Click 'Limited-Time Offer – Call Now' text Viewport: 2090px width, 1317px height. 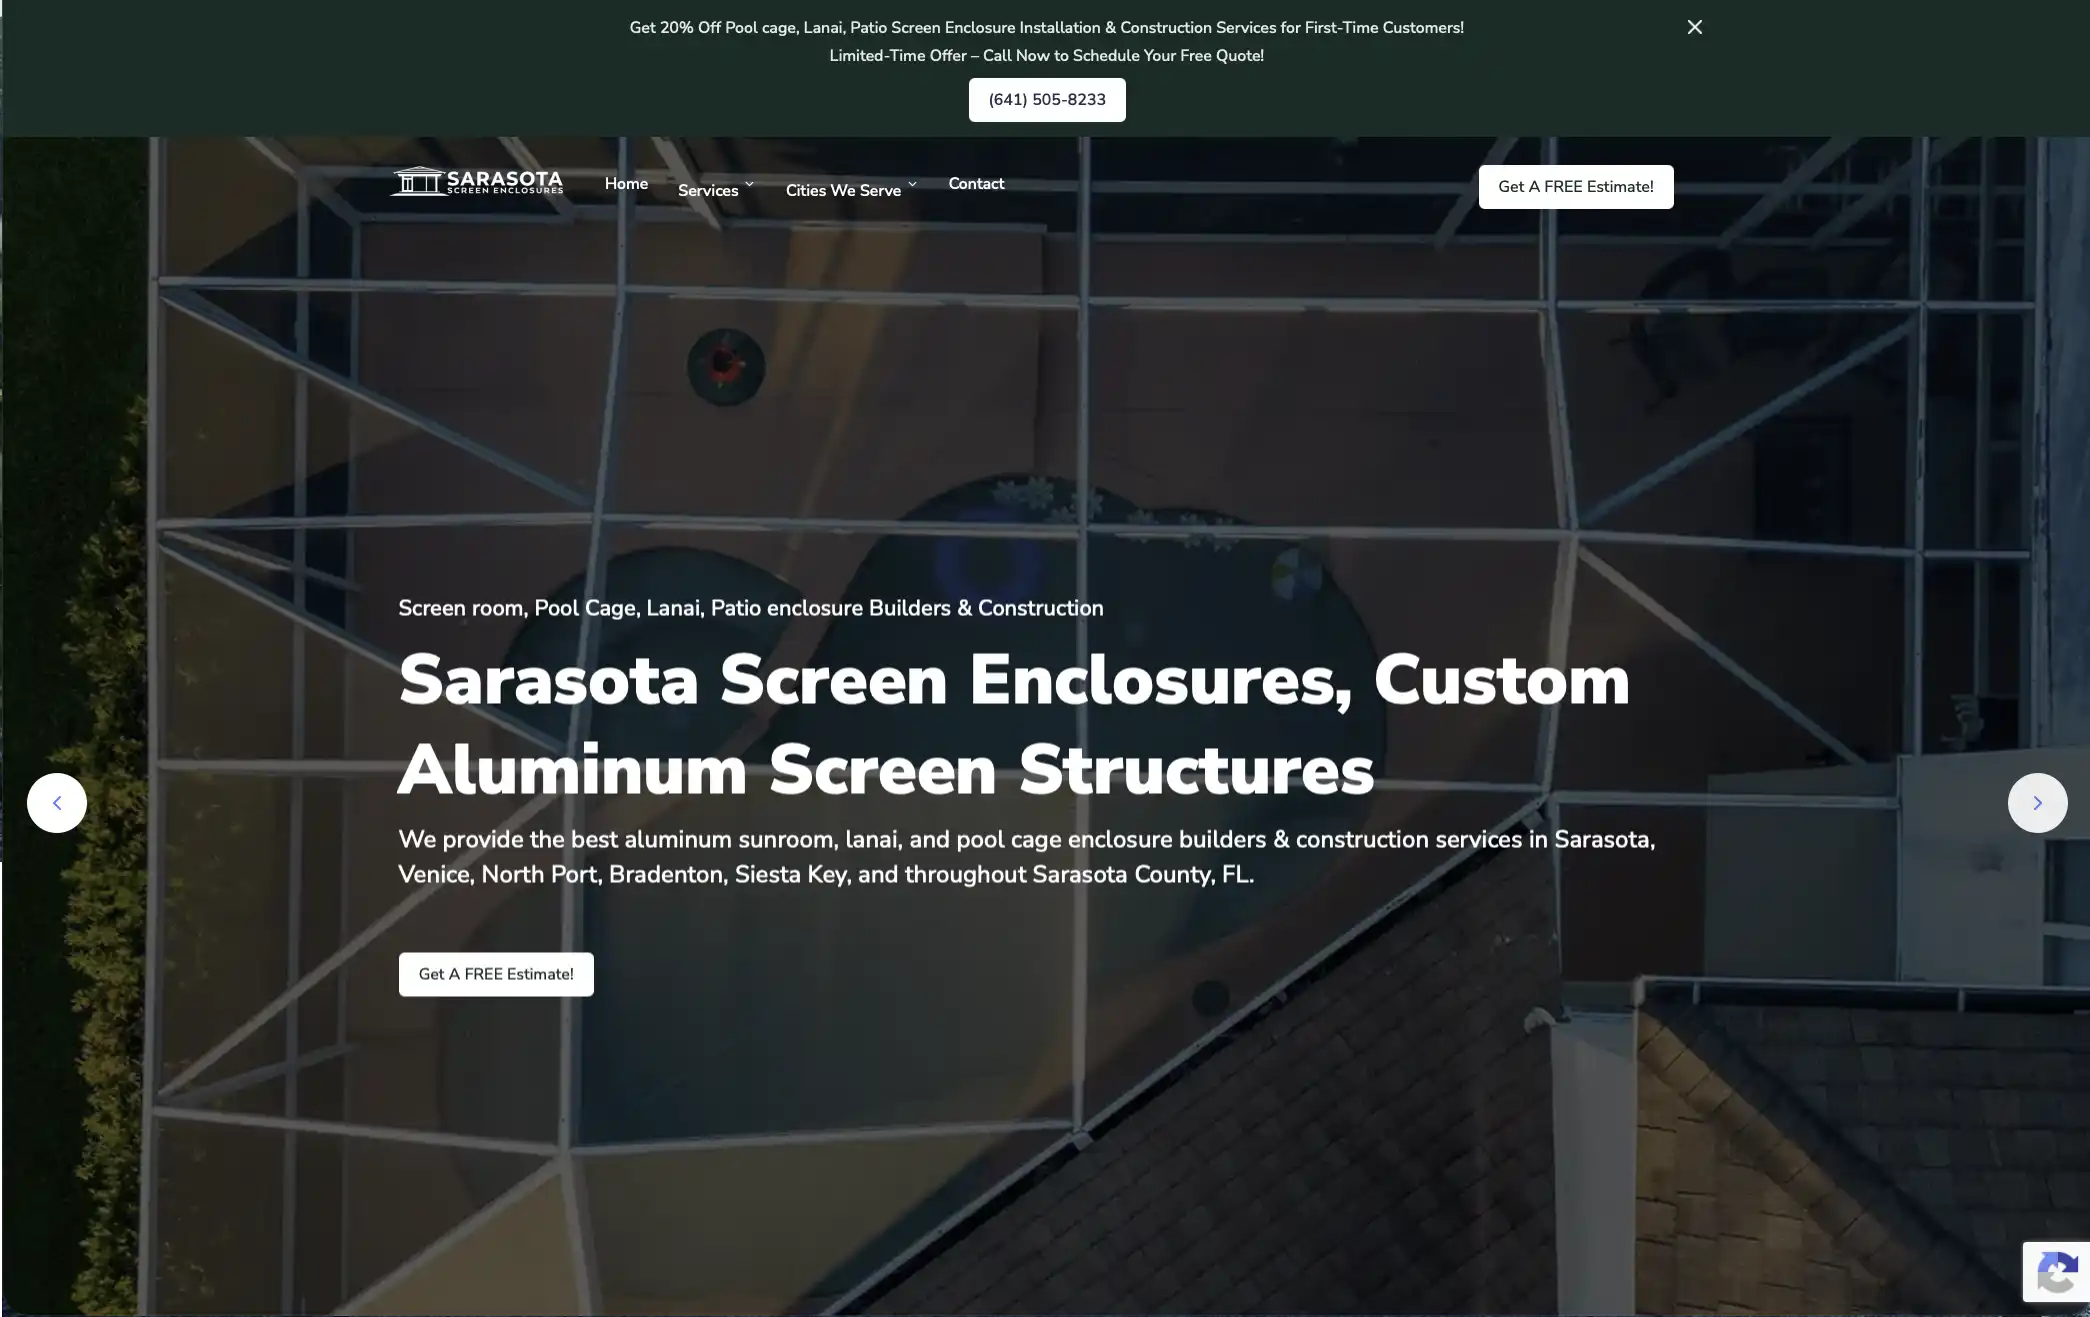tap(1046, 56)
